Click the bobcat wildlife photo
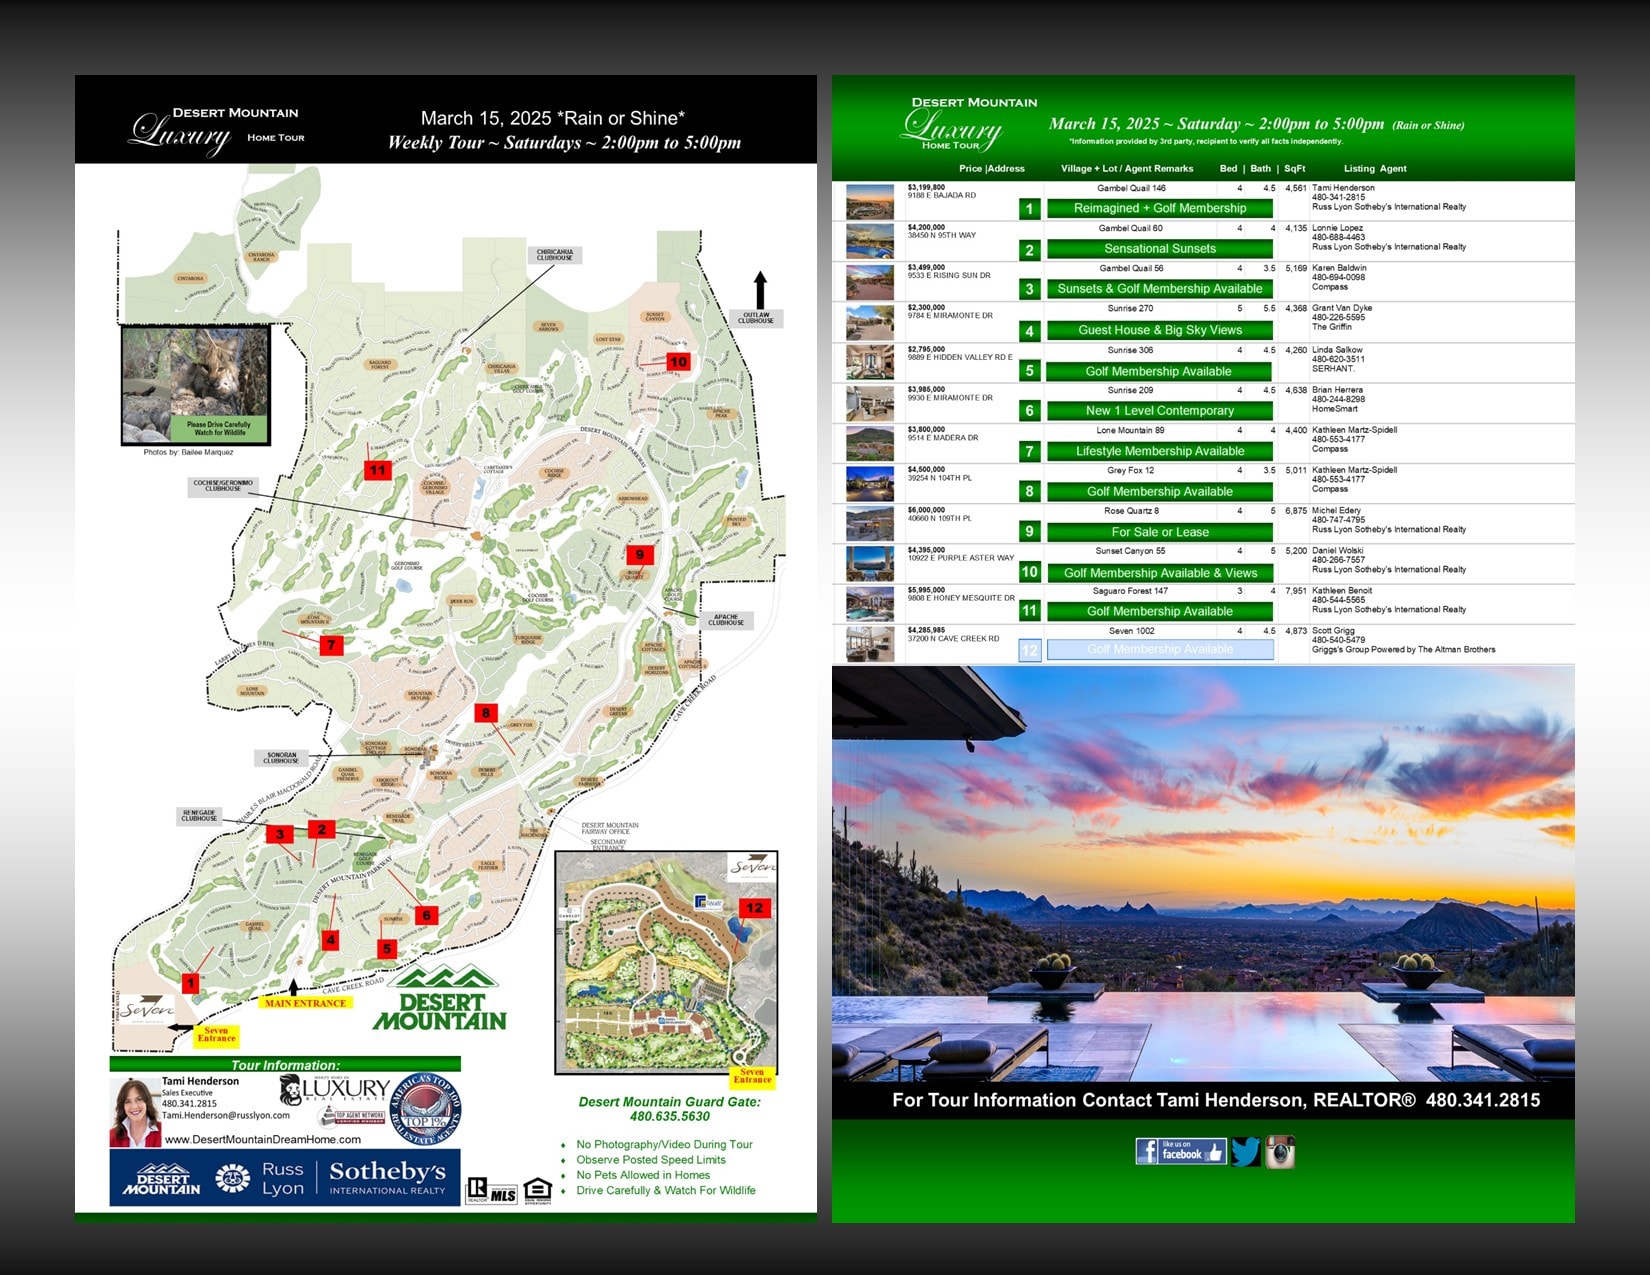 point(195,384)
